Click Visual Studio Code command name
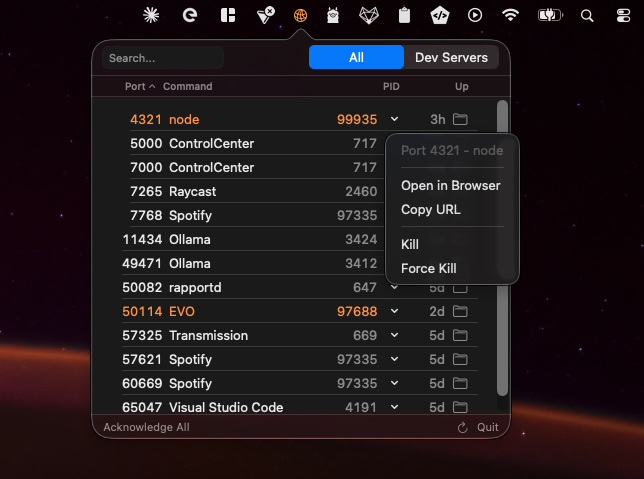Screen dimensions: 644x479 [226, 407]
